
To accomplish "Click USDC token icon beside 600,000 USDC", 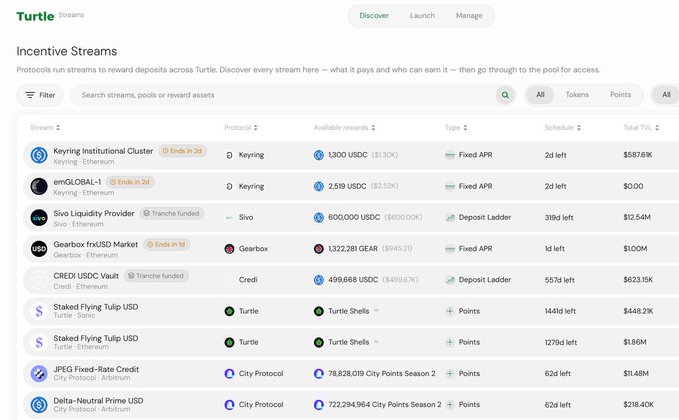I will 319,217.
